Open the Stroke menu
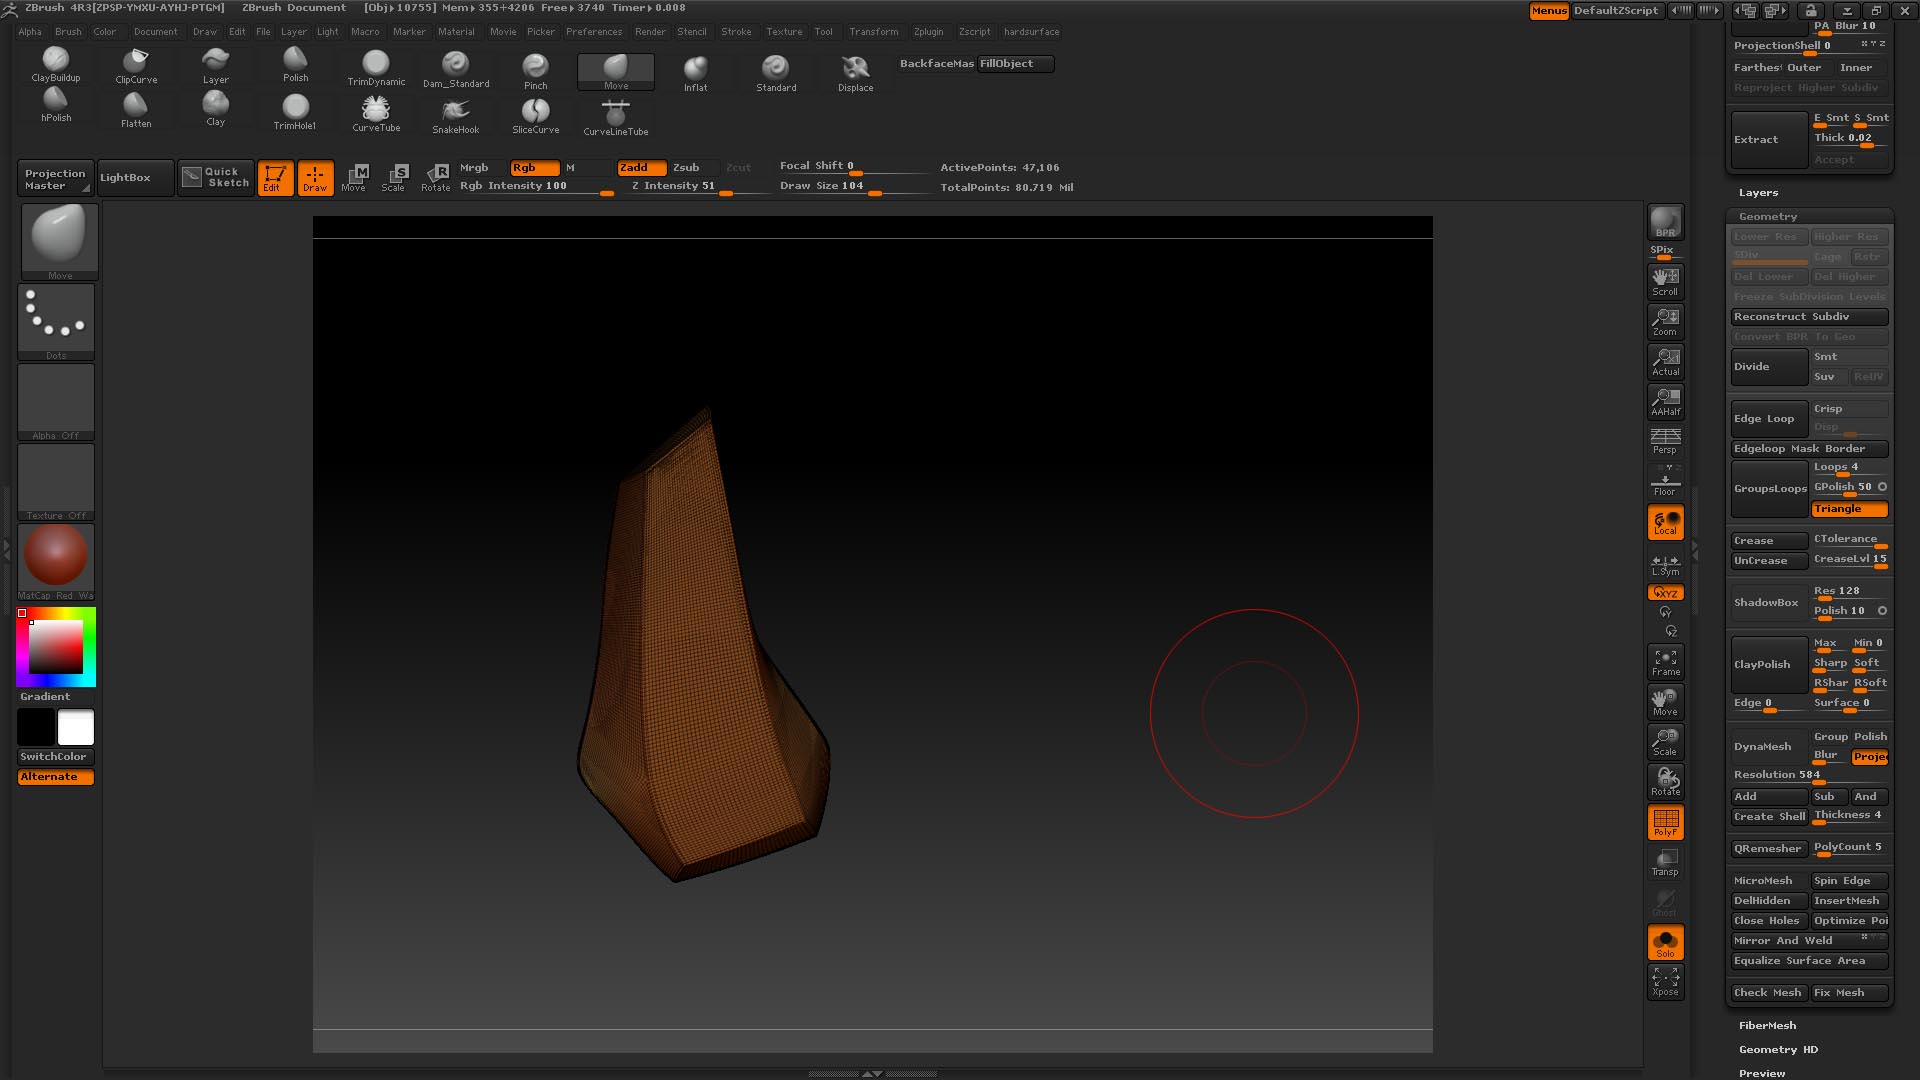 (736, 32)
